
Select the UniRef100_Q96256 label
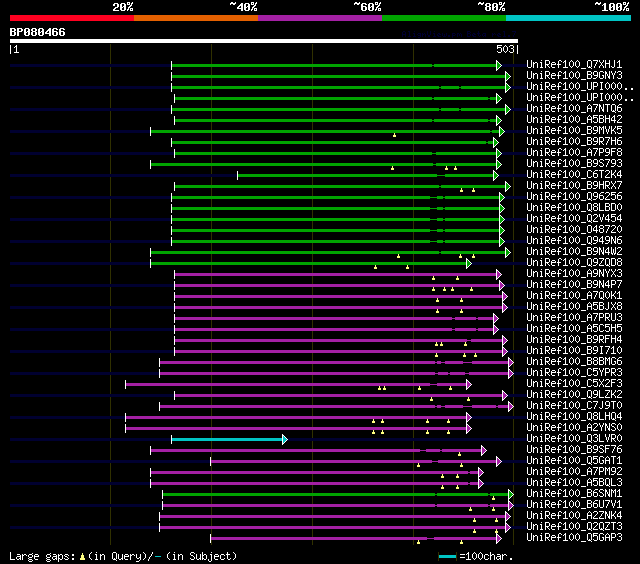click(574, 197)
